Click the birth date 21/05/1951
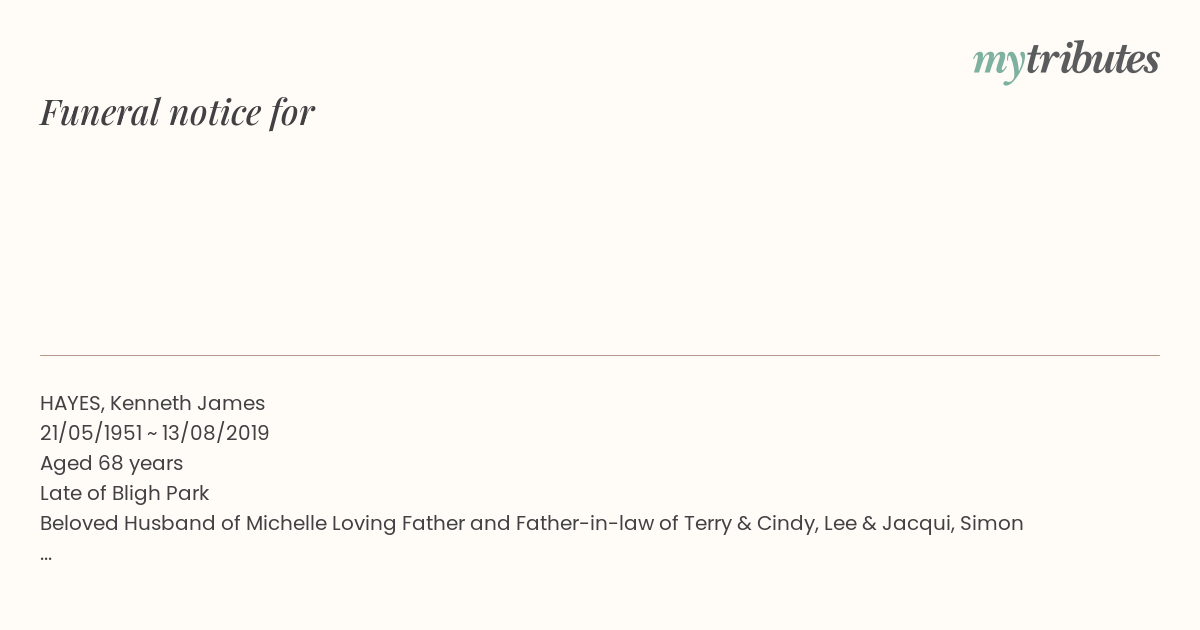This screenshot has height=630, width=1200. pyautogui.click(x=91, y=434)
